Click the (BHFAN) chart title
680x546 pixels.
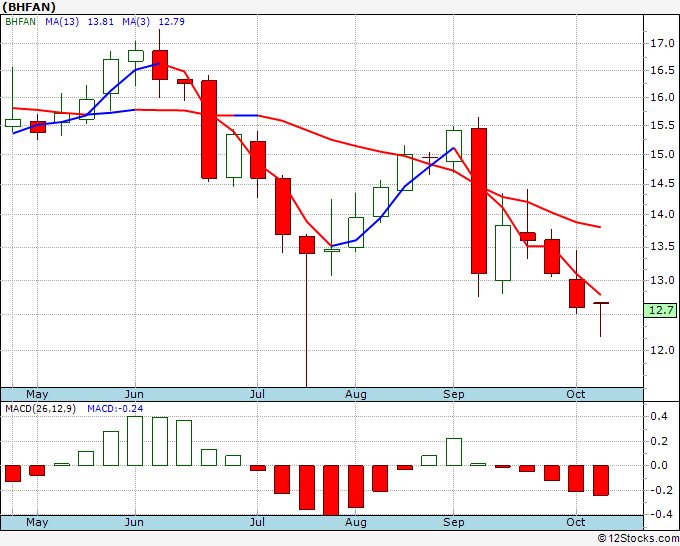pyautogui.click(x=29, y=7)
